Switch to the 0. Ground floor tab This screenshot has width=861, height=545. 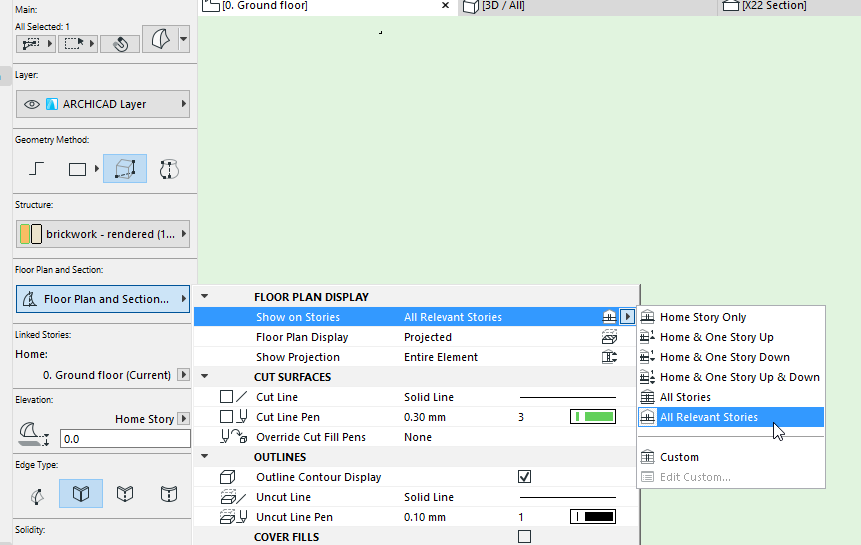[327, 6]
